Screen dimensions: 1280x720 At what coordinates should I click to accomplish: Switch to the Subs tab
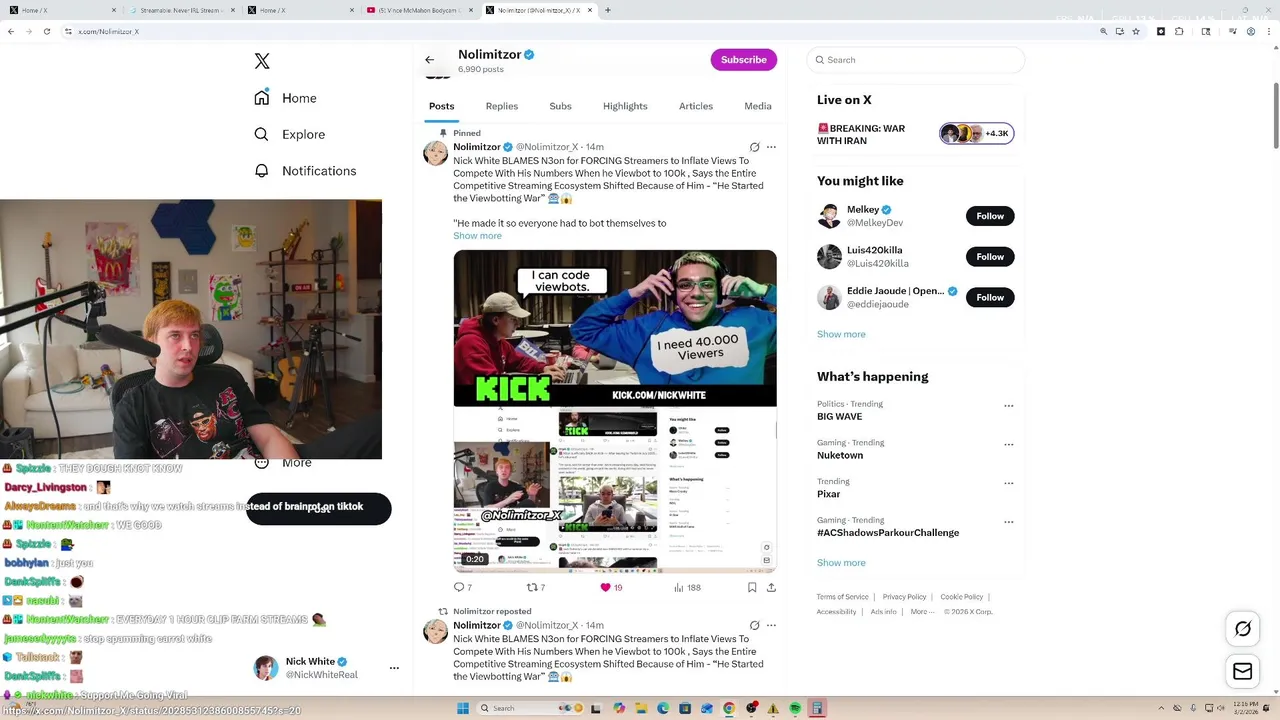[x=560, y=106]
